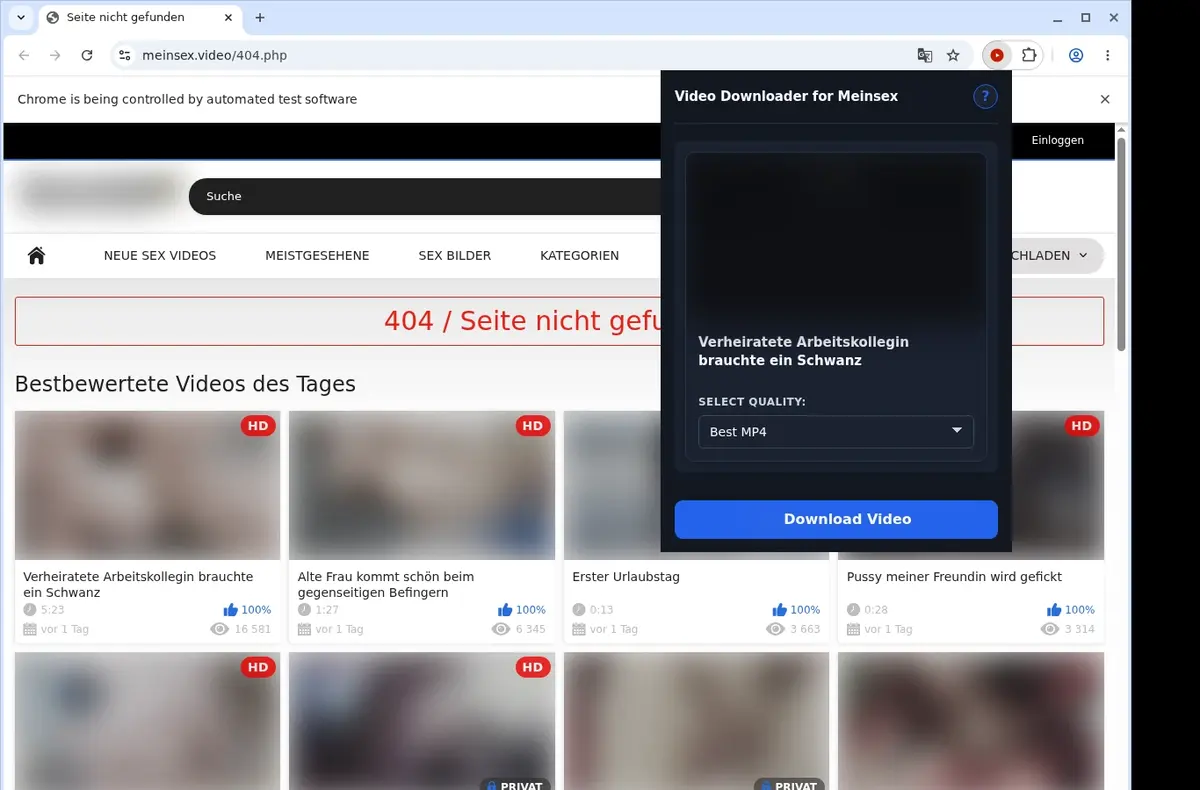
Task: Open the 'KATEGORIEN' menu item
Action: tap(580, 256)
